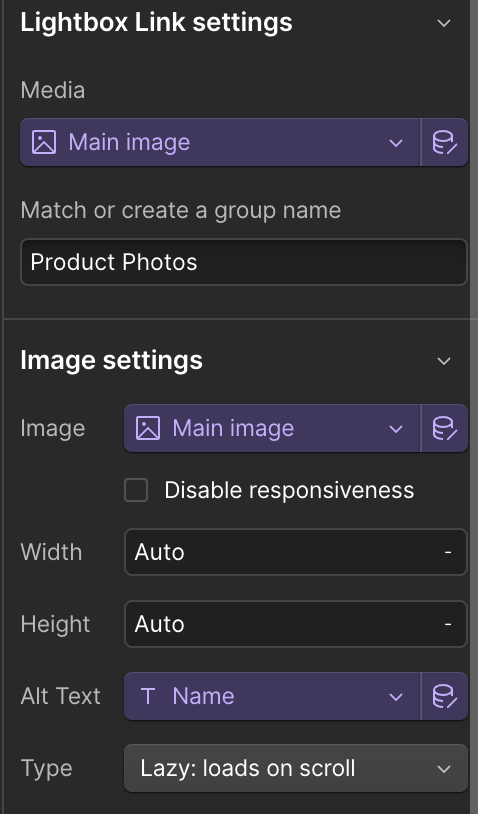Click the Image settings heading
The height and width of the screenshot is (814, 478).
[112, 361]
